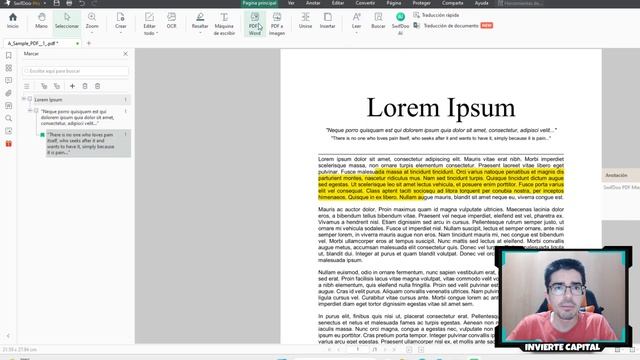
Task: Click the undo arrow in title bar
Action: click(82, 3)
